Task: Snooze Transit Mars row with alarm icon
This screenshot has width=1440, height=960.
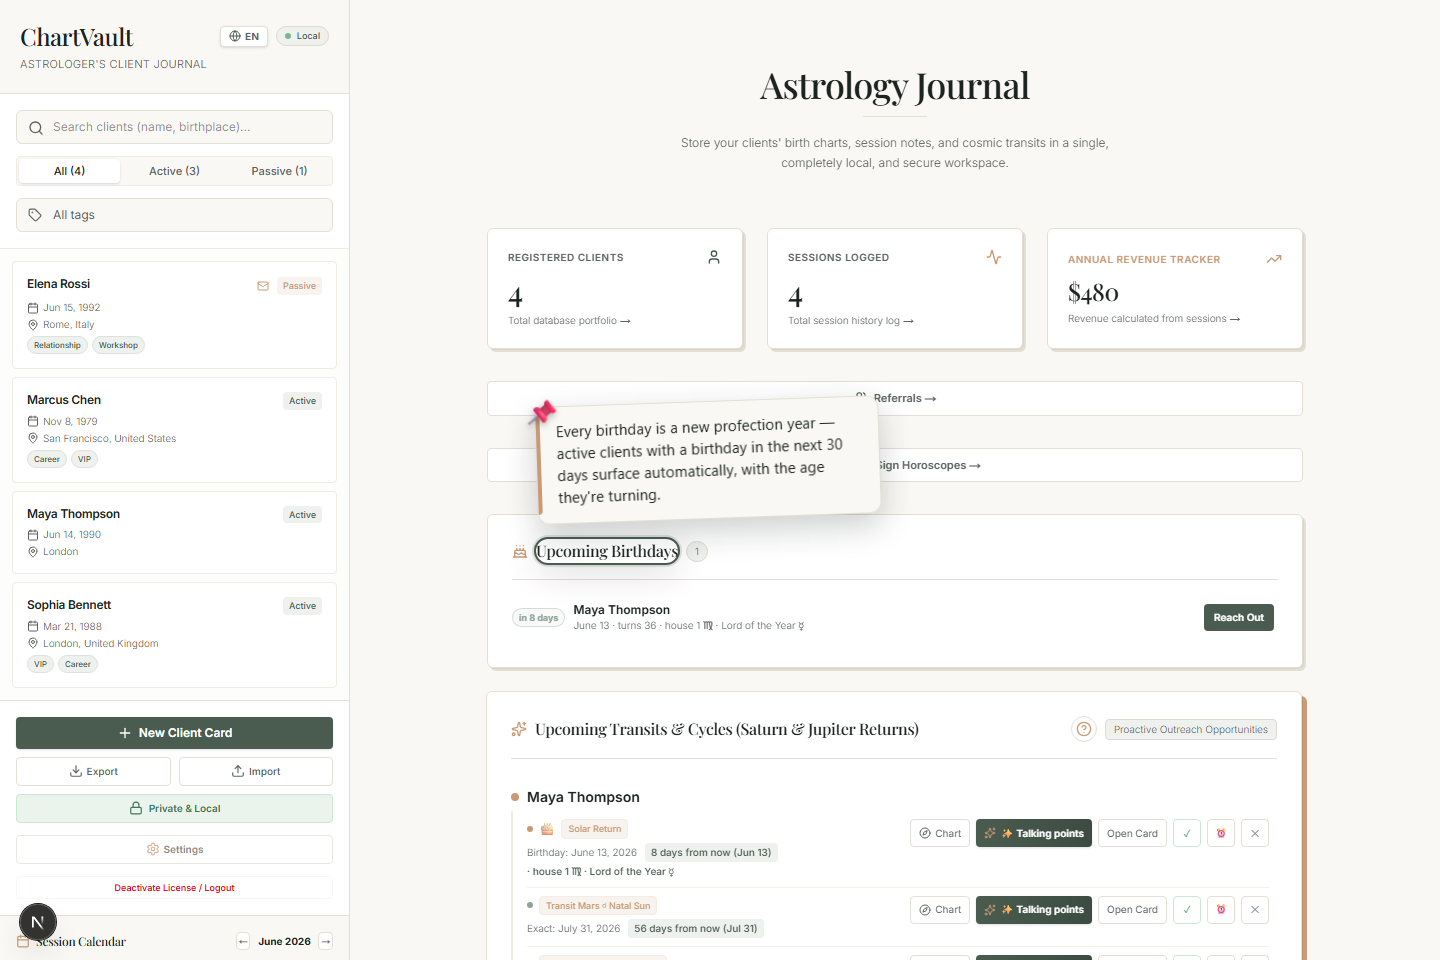Action: [1221, 910]
